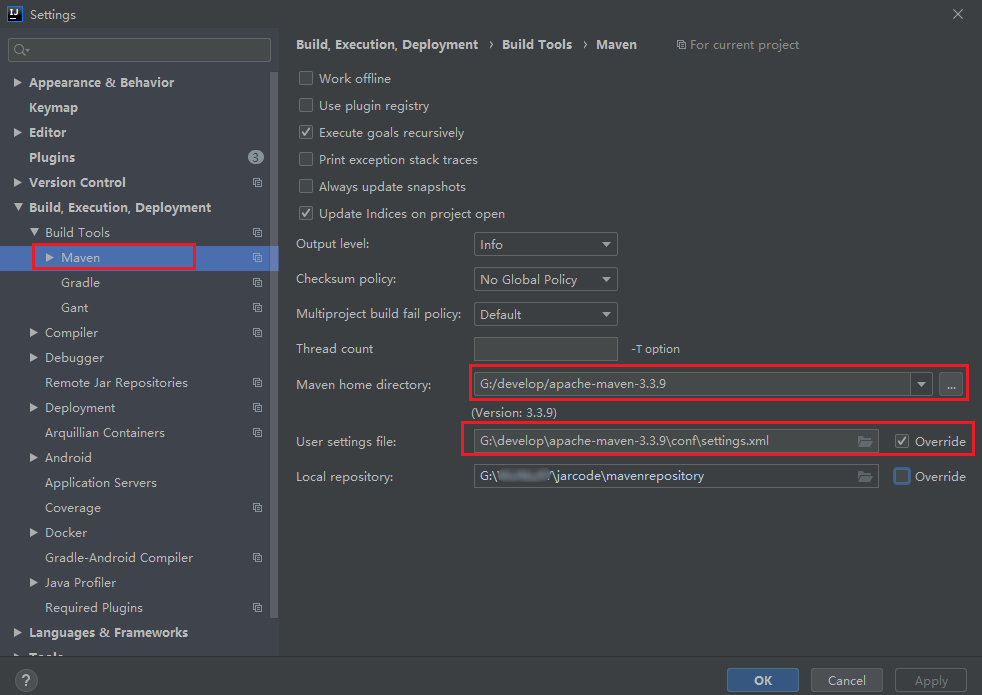
Task: Open Multiproject build fail policy dropdown
Action: click(545, 314)
